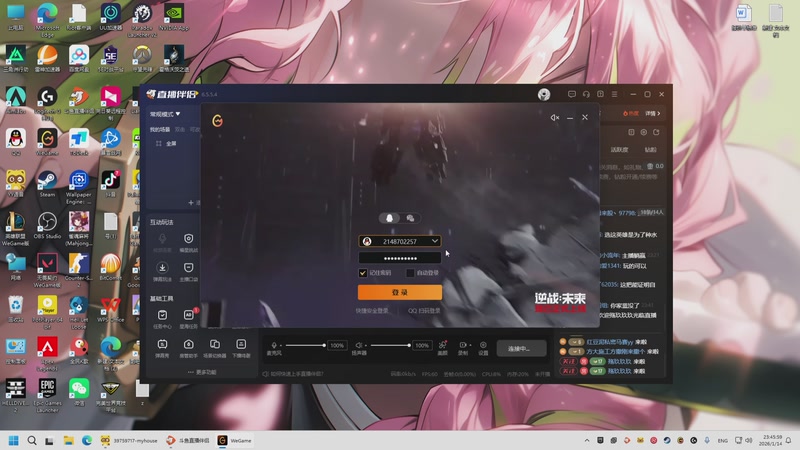Open the quick secure login link

(x=372, y=311)
